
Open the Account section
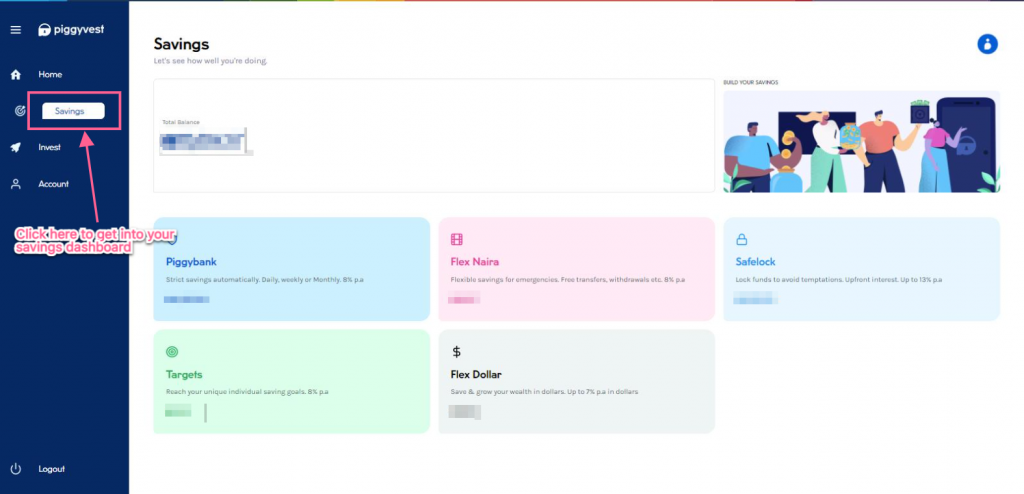coord(54,184)
